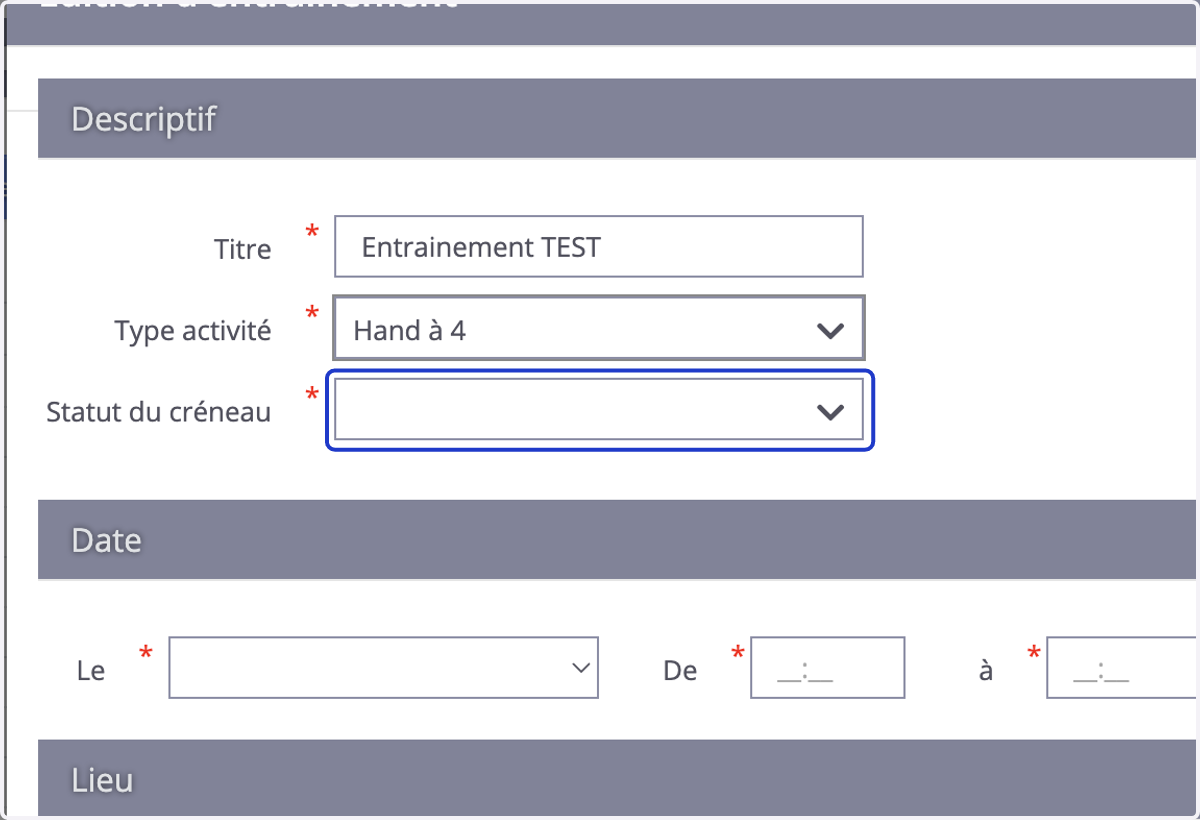This screenshot has width=1200, height=820.
Task: Click the small chevron in the Le date field
Action: tap(580, 667)
